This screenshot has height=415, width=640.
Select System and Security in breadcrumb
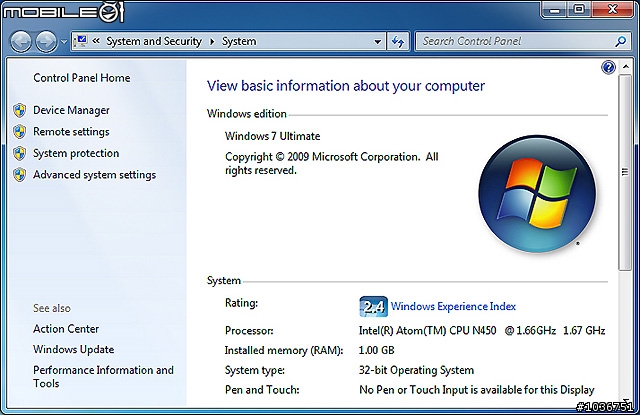click(x=154, y=41)
